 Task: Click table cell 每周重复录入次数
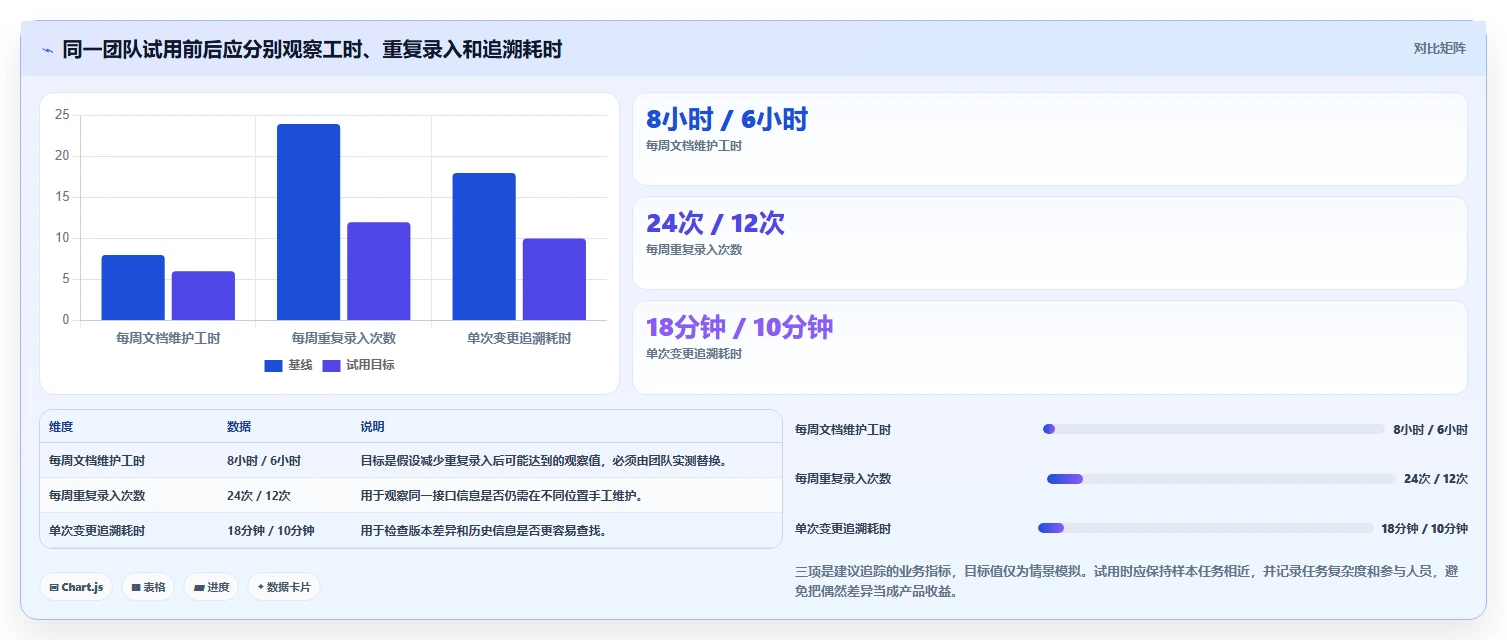(97, 496)
